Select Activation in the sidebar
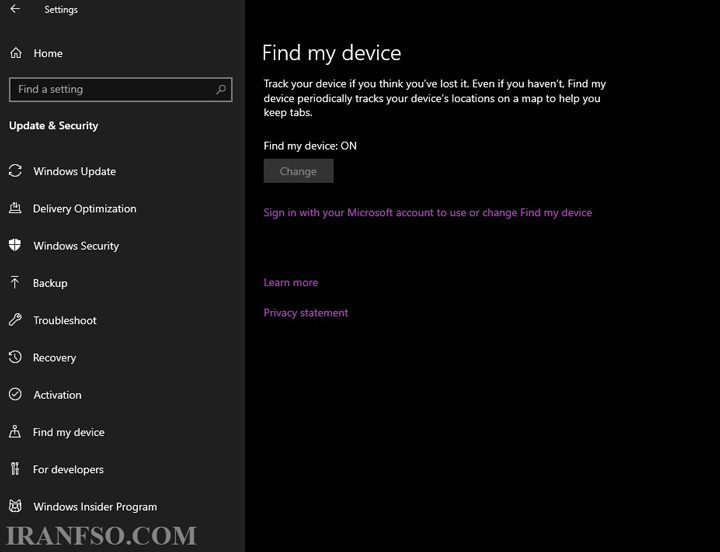 tap(57, 394)
